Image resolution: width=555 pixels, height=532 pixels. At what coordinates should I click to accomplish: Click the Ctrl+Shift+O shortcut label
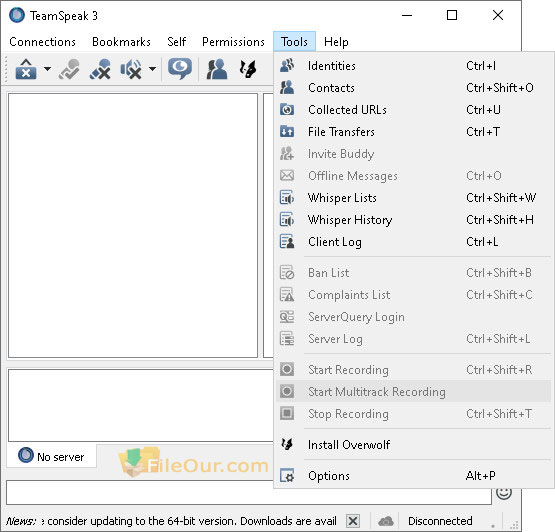tap(499, 88)
